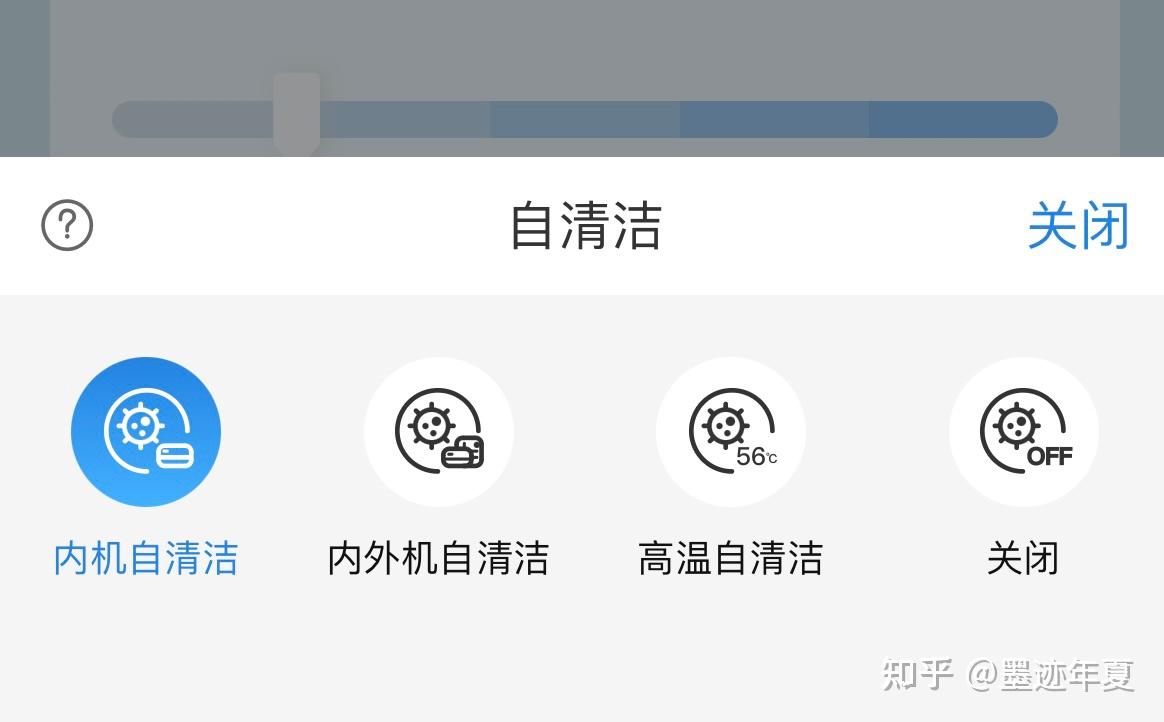Choose the 内外机自清洁 germ icon
The height and width of the screenshot is (722, 1164).
pos(439,432)
